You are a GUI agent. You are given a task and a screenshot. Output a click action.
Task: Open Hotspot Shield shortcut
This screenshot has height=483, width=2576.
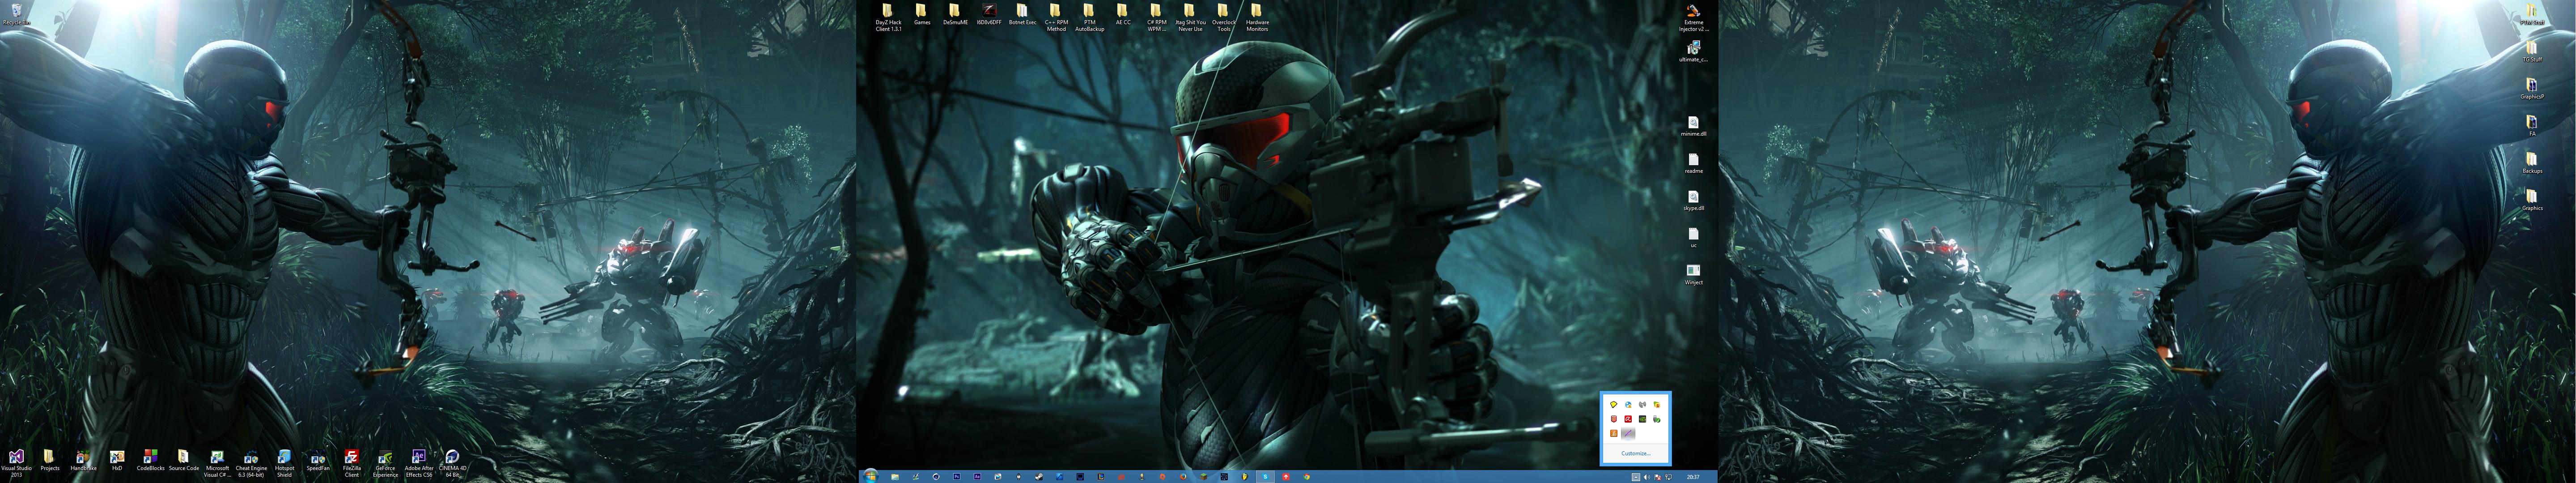click(x=284, y=463)
